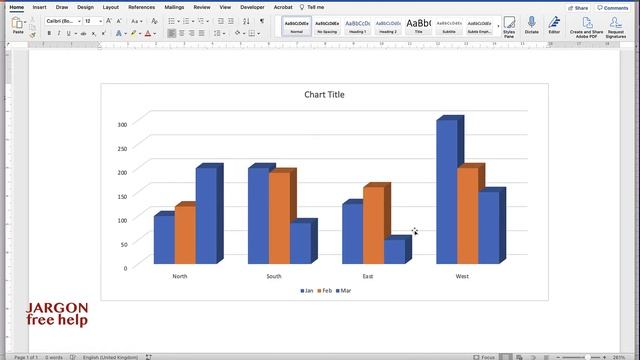Screen dimensions: 640x360
Task: Open the Editor tool
Action: pos(554,25)
